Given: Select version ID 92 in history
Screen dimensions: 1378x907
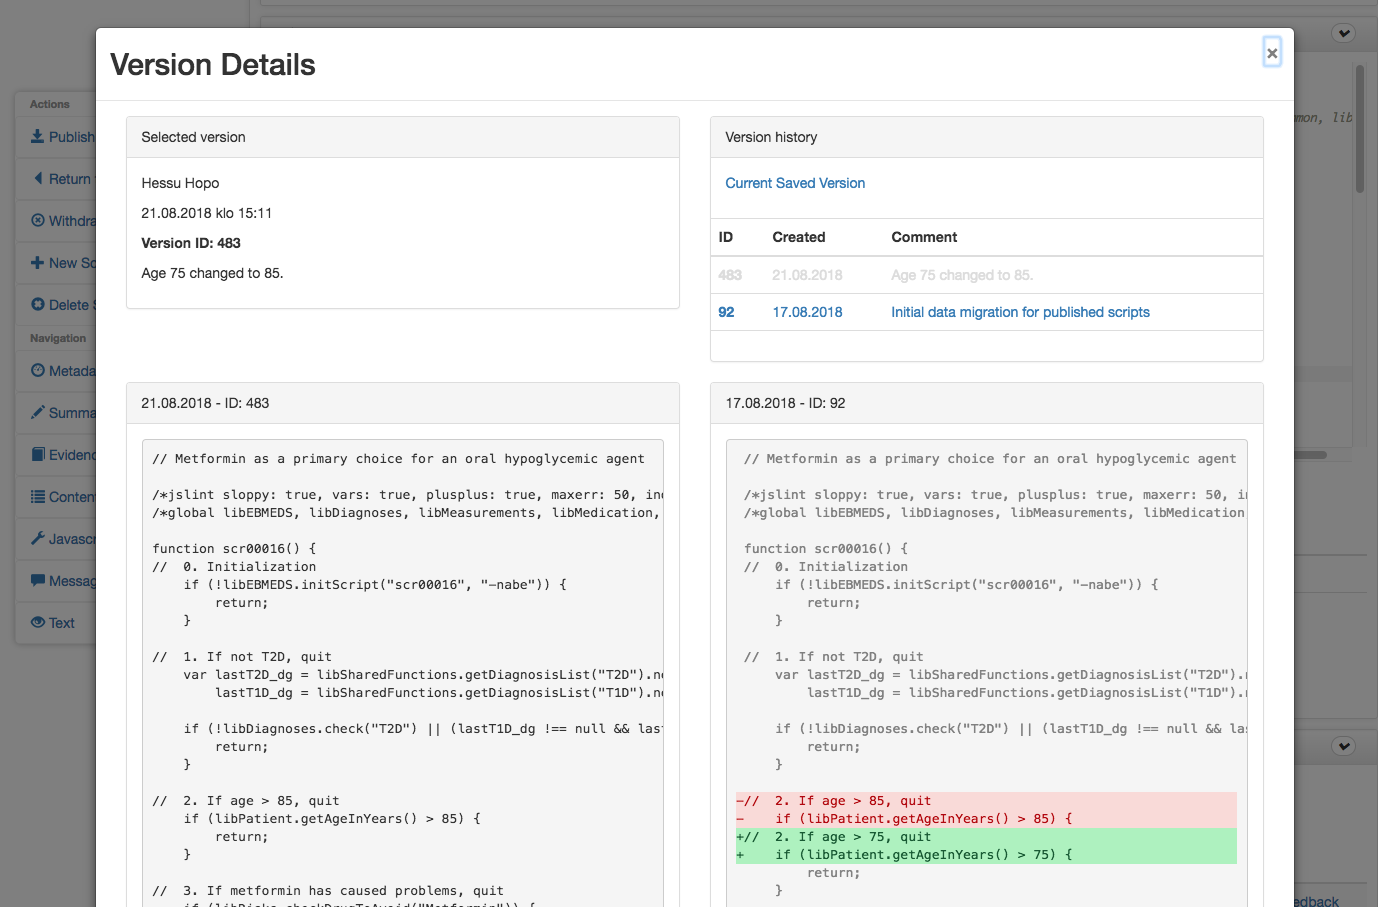Looking at the screenshot, I should pyautogui.click(x=726, y=312).
